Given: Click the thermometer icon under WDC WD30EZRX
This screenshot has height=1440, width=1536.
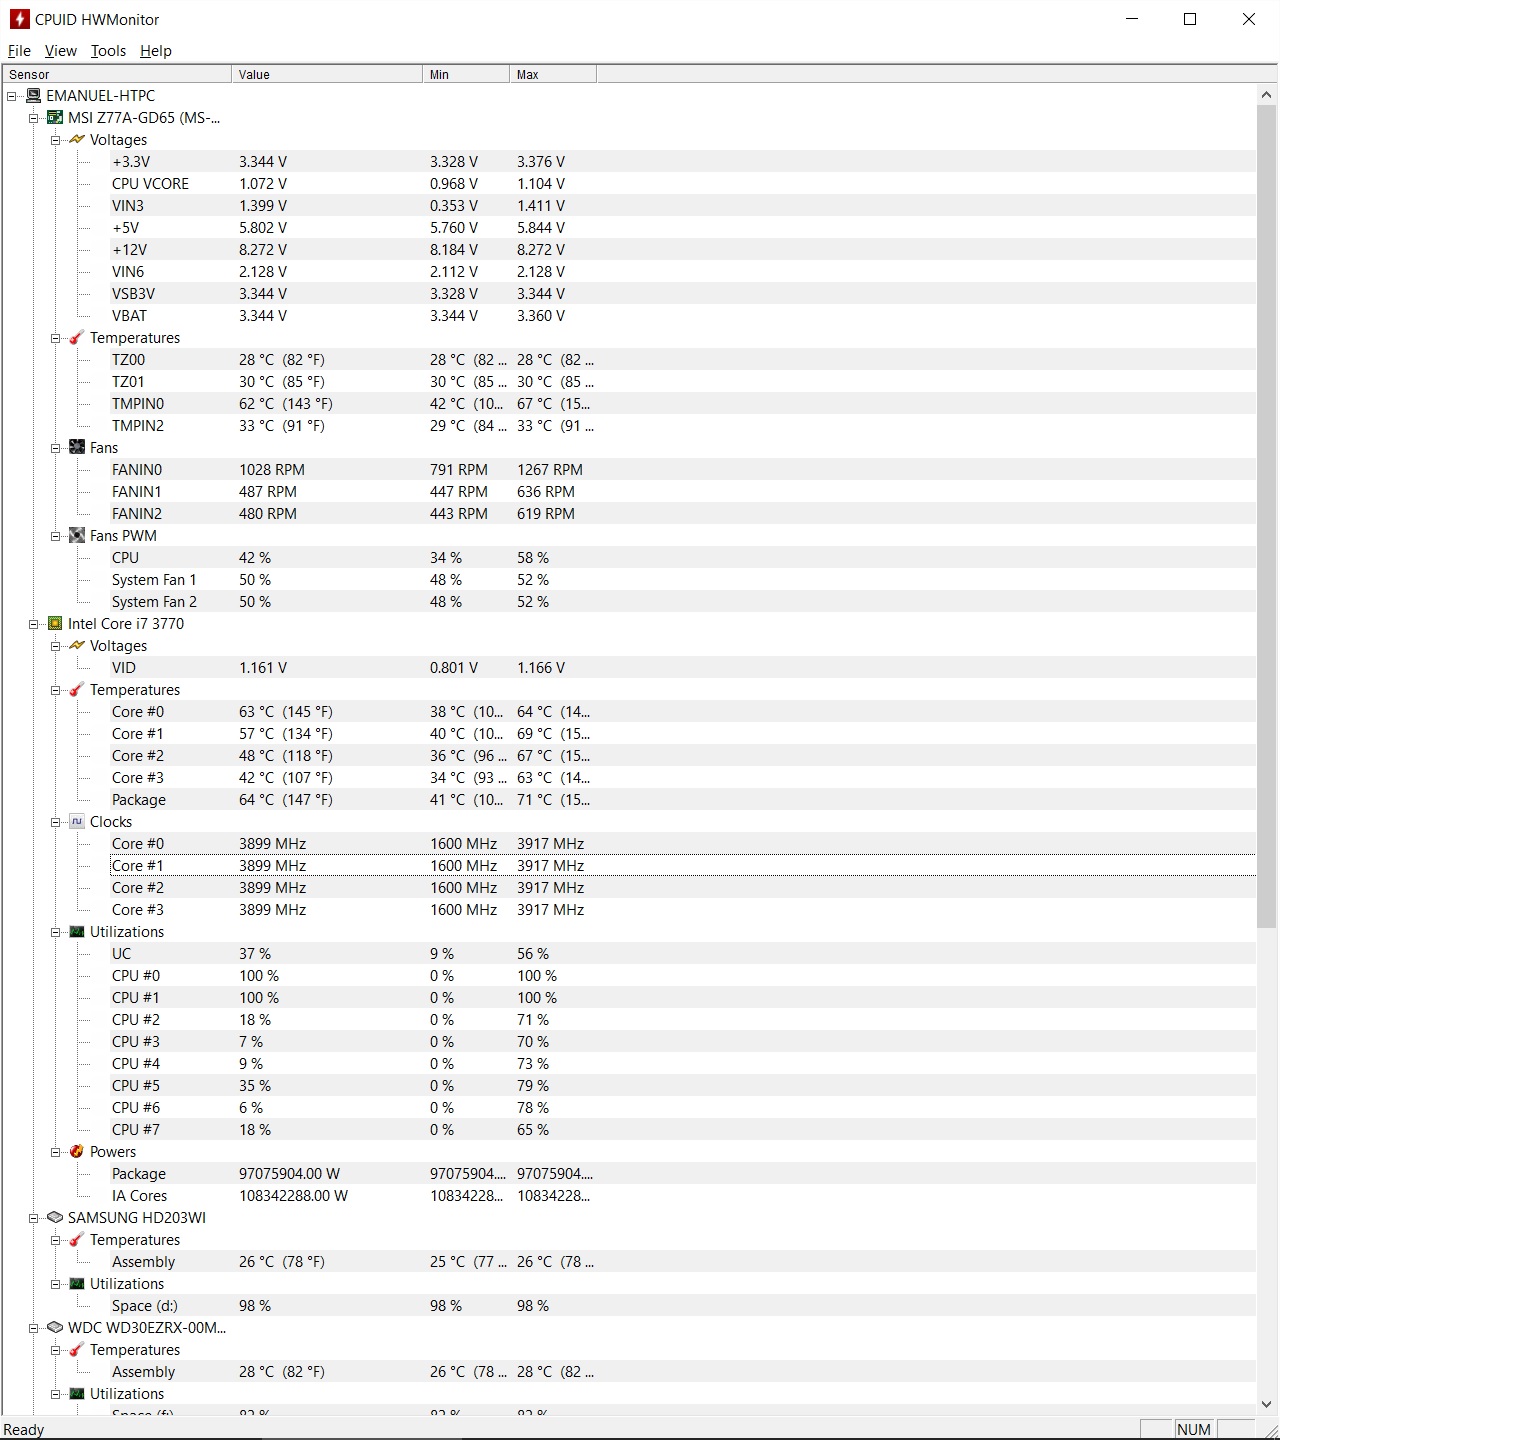Looking at the screenshot, I should pyautogui.click(x=77, y=1350).
